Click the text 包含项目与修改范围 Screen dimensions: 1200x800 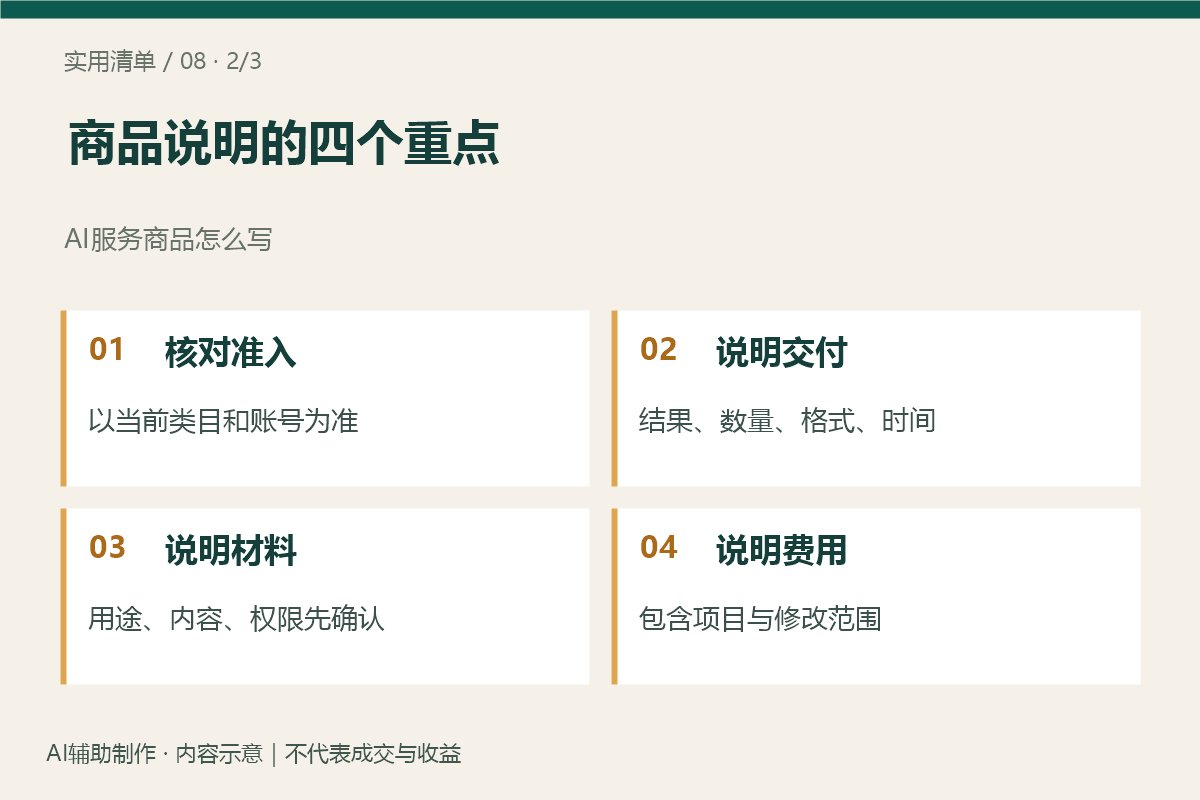760,618
